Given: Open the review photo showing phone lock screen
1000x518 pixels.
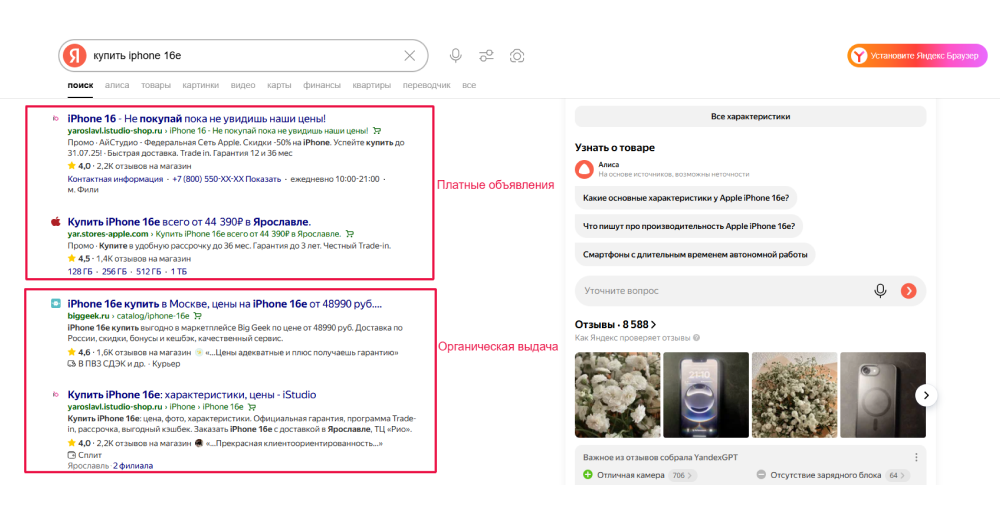Looking at the screenshot, I should point(706,396).
